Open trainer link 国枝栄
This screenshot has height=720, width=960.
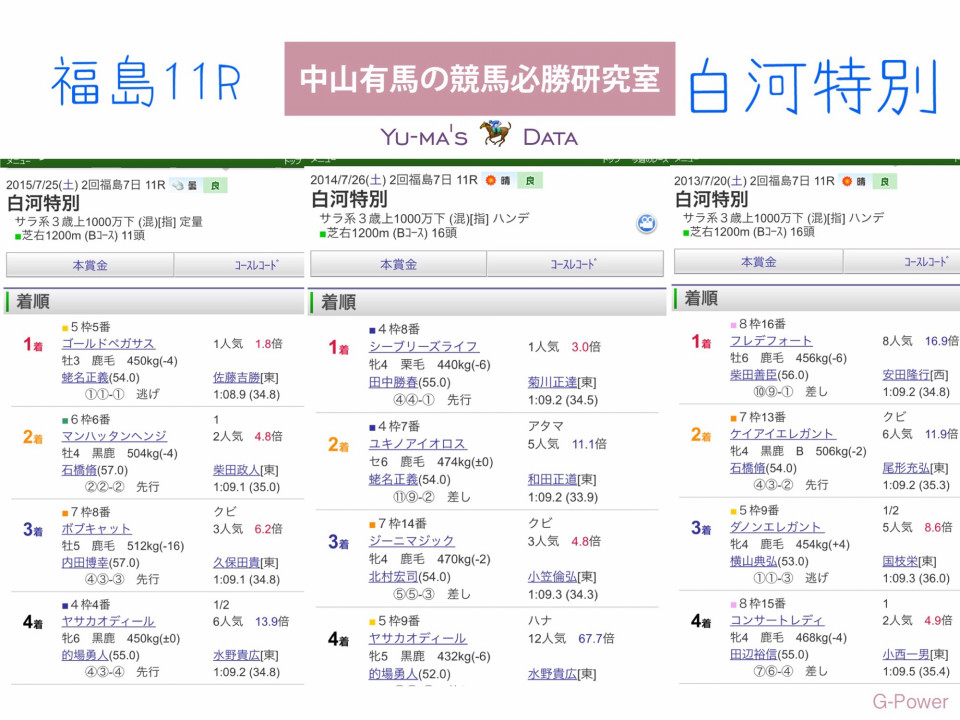(900, 561)
